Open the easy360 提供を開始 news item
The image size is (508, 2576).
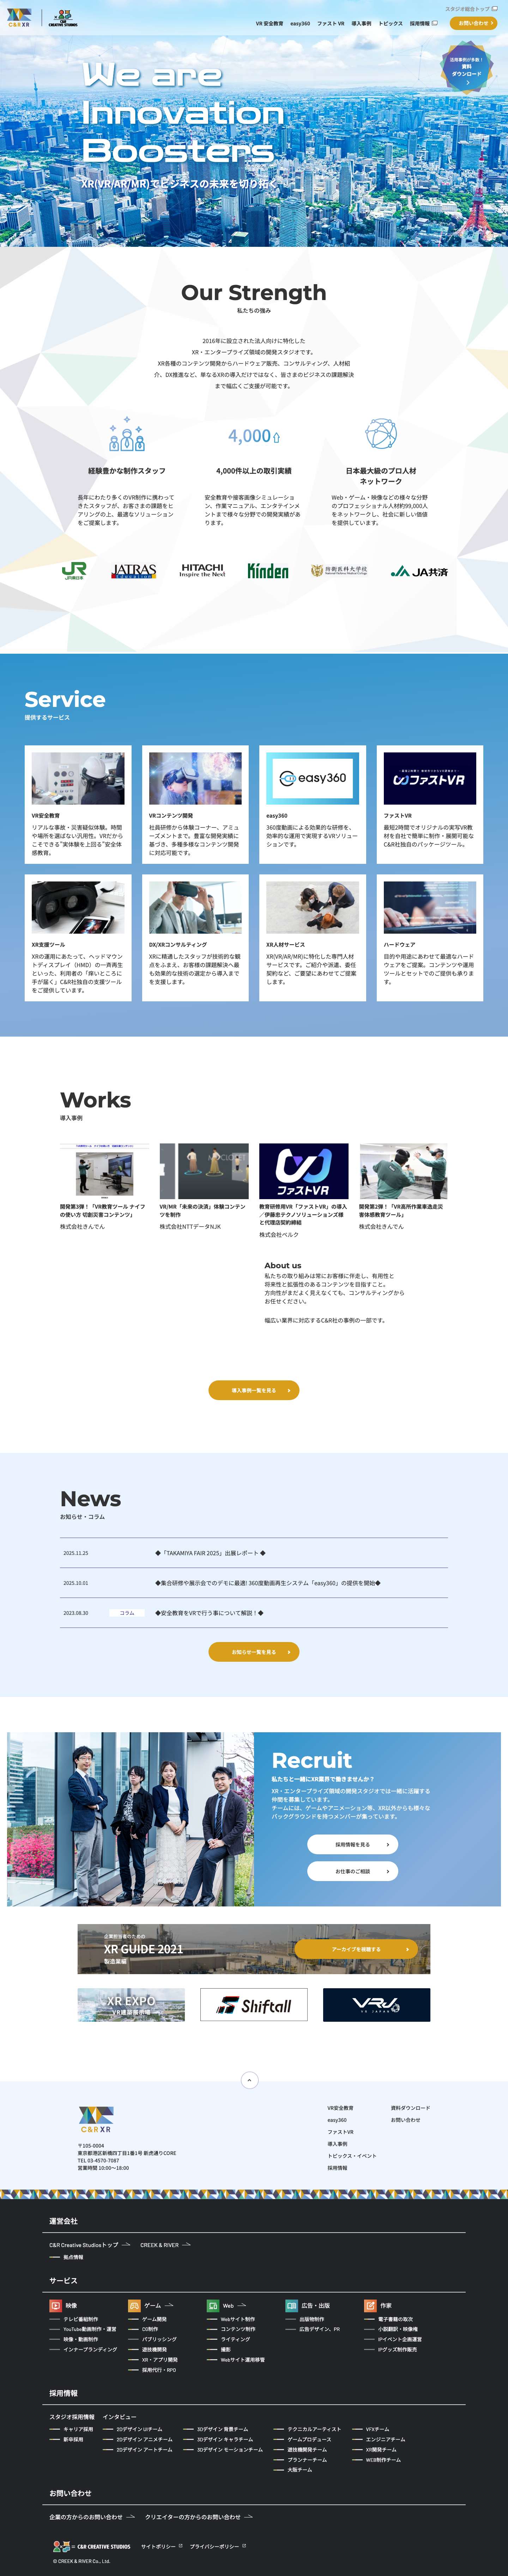tap(254, 1583)
